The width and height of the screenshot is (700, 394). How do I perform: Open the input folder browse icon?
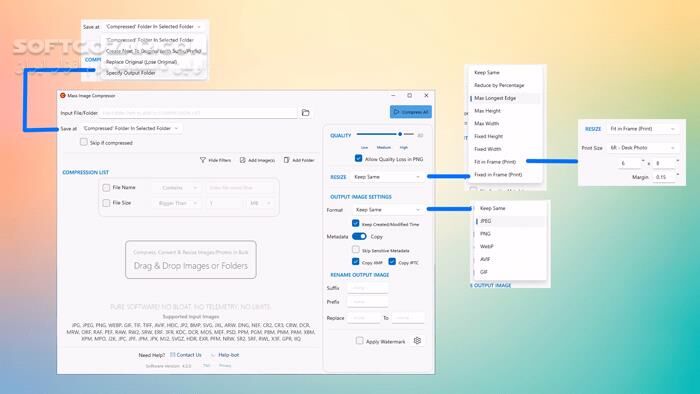[x=305, y=113]
